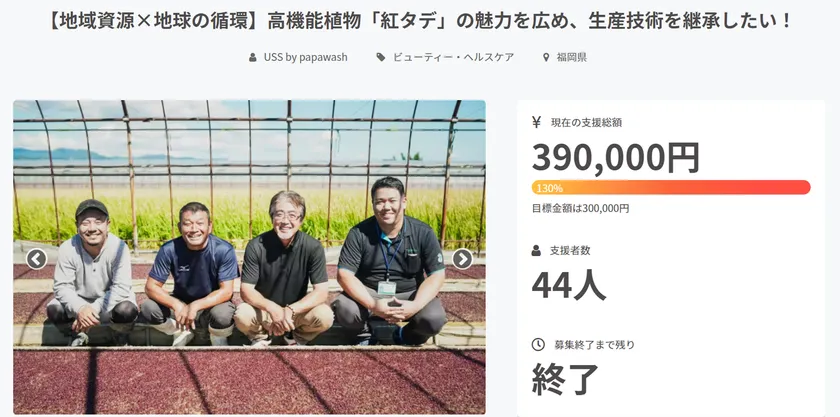Click the 44人 supporter count
Image resolution: width=840 pixels, height=417 pixels.
[x=568, y=286]
